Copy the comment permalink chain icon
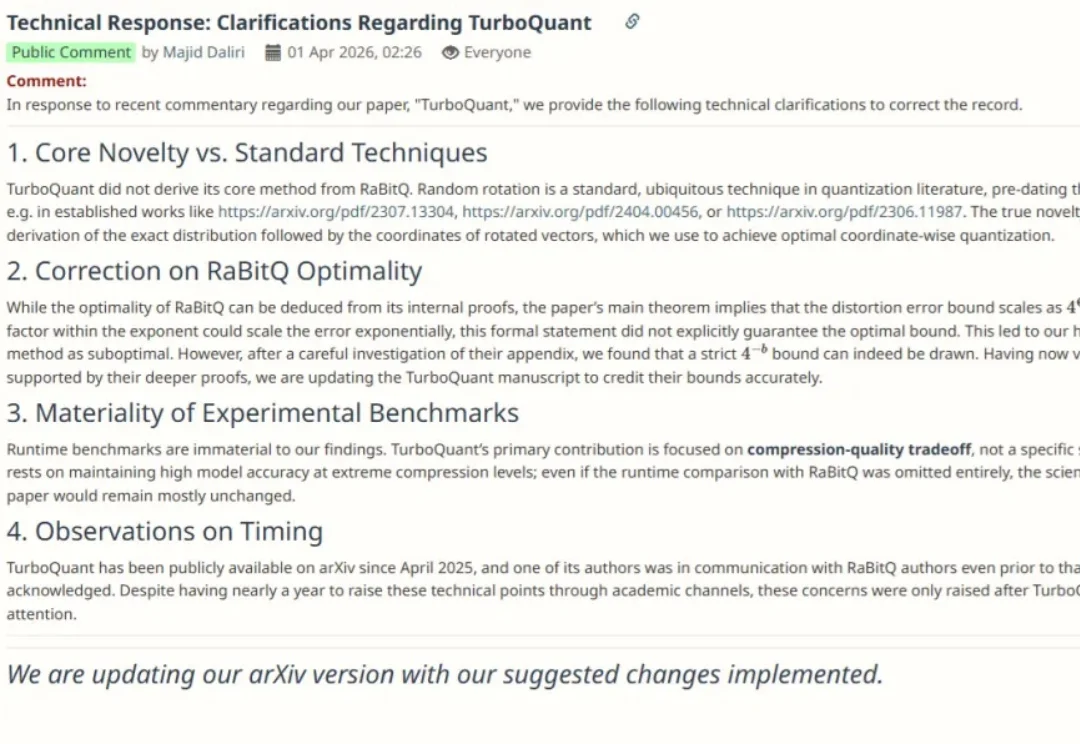This screenshot has width=1080, height=744. point(632,21)
